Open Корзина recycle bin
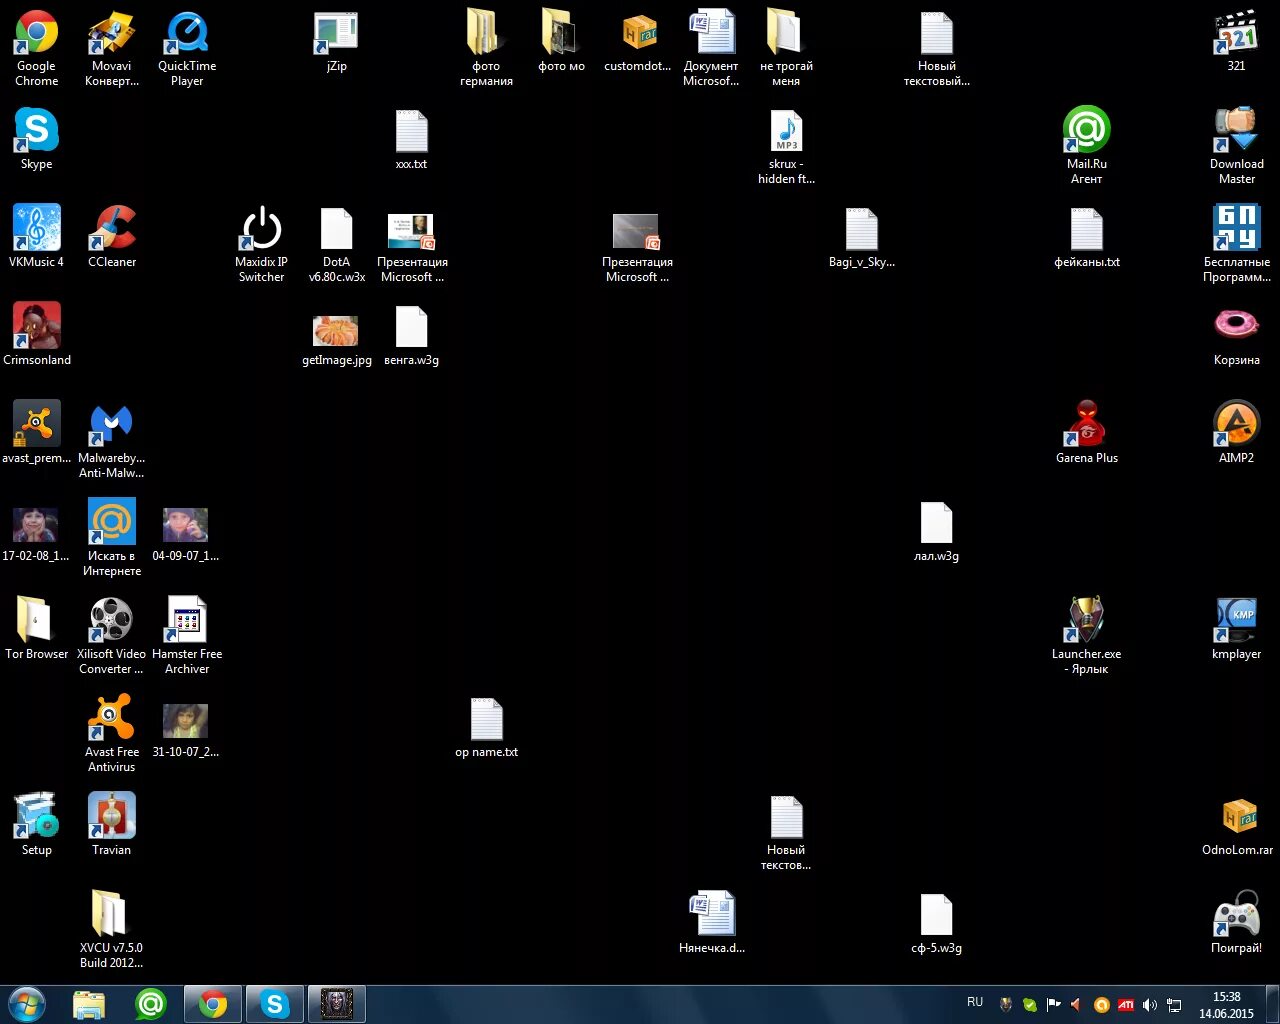Screen dimensions: 1280x1024 click(1237, 334)
